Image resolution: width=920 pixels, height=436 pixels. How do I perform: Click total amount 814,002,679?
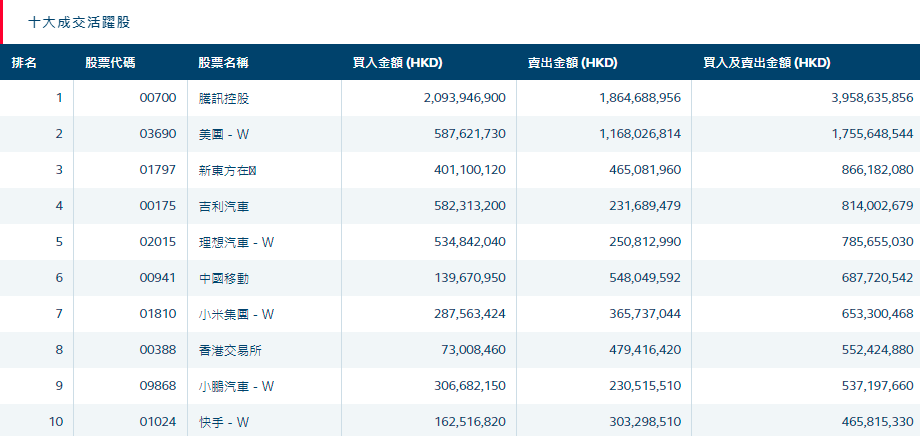(877, 206)
